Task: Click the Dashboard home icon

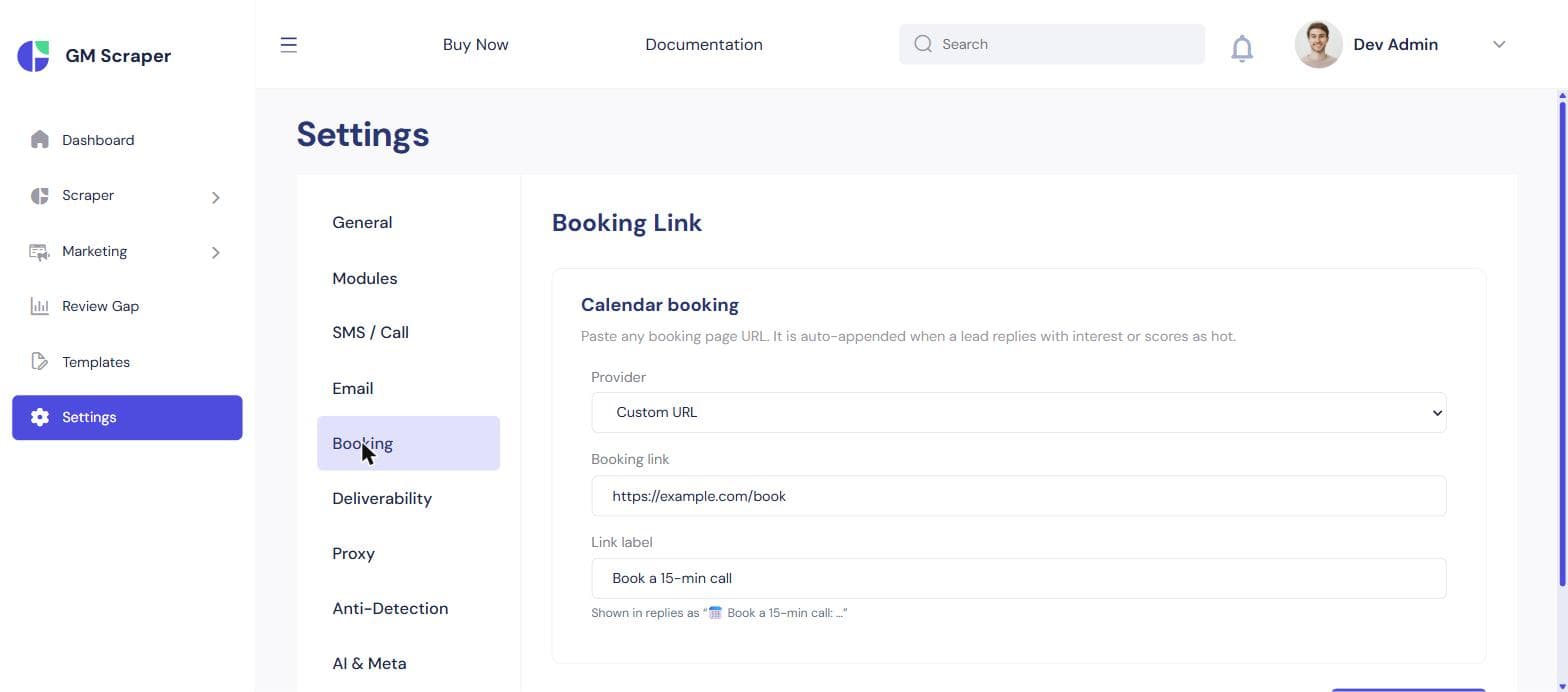Action: coord(39,140)
